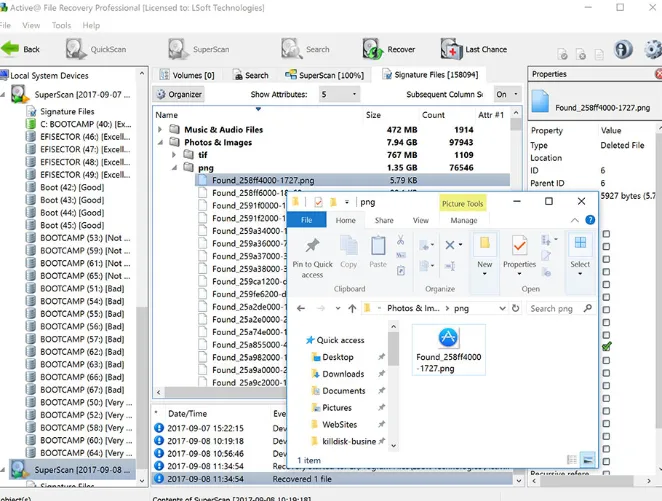Image resolution: width=662 pixels, height=501 pixels.
Task: Tick the checkbox just below the green checkmark
Action: pyautogui.click(x=606, y=360)
